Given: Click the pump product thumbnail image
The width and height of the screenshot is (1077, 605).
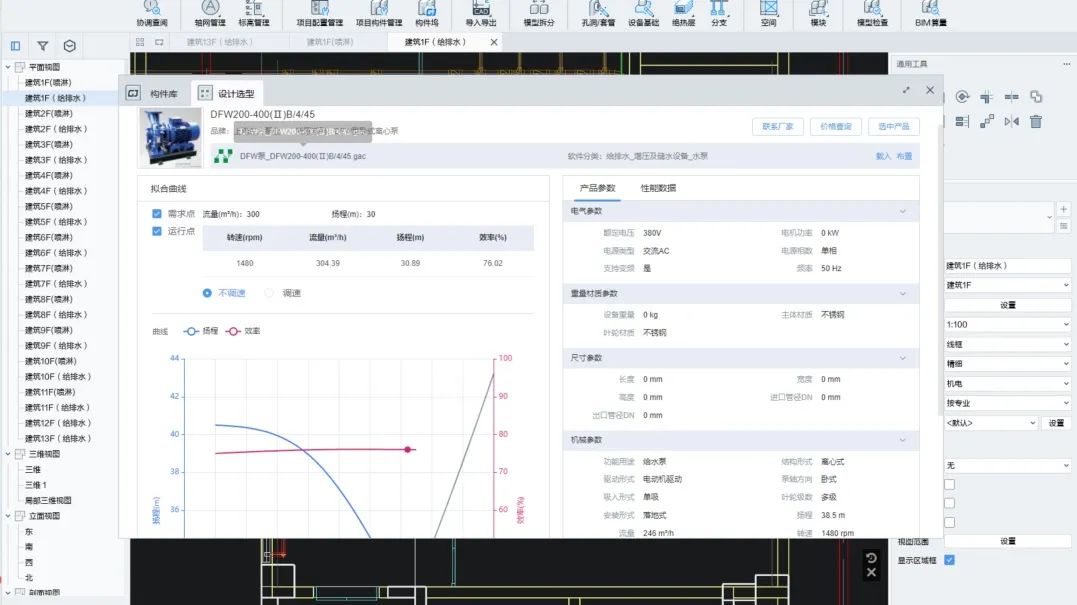Looking at the screenshot, I should (x=170, y=137).
